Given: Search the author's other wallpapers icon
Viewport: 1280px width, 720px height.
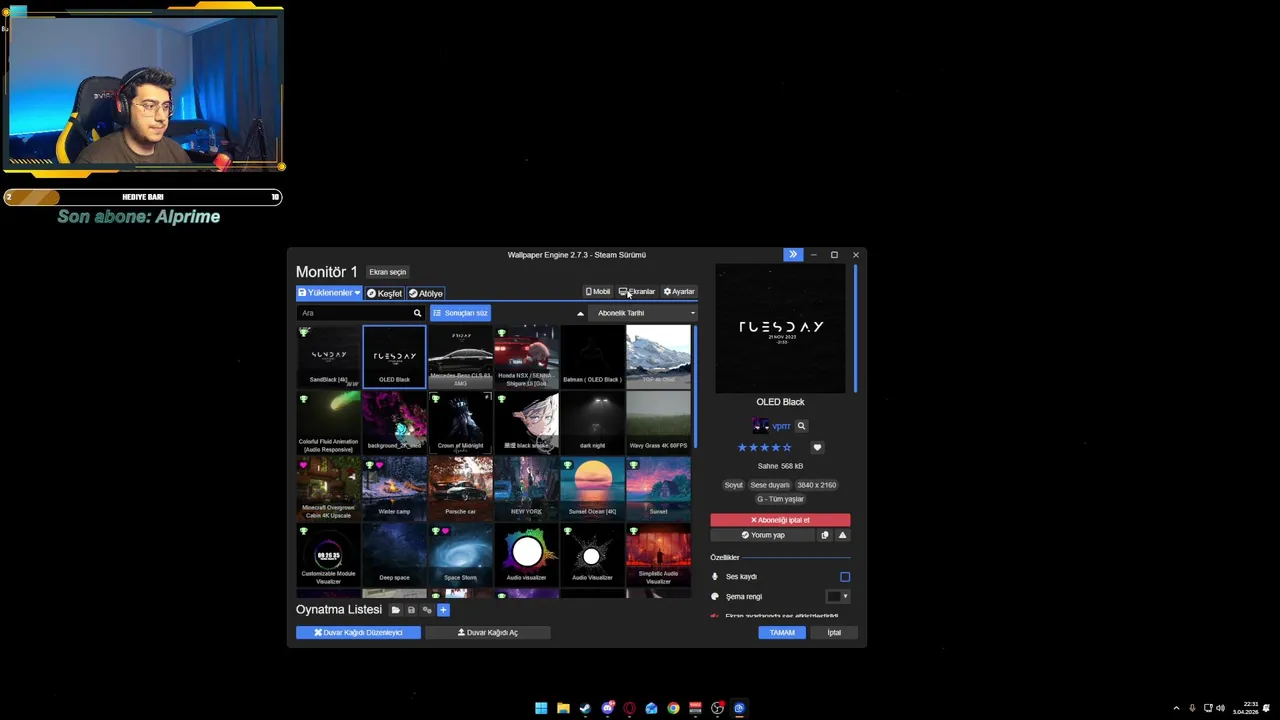Looking at the screenshot, I should pyautogui.click(x=801, y=426).
